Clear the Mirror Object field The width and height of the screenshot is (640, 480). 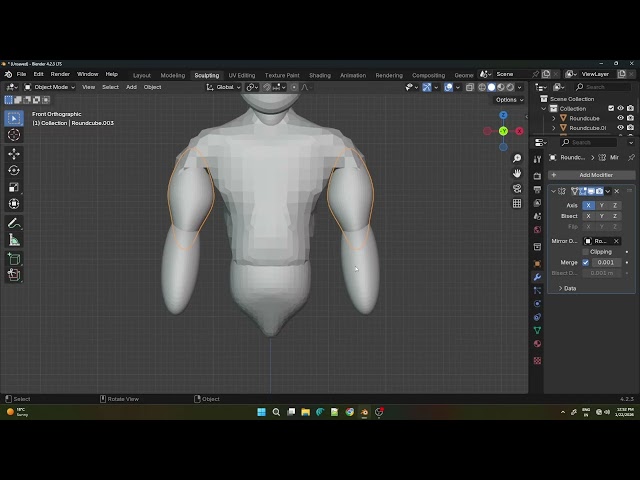pos(616,241)
